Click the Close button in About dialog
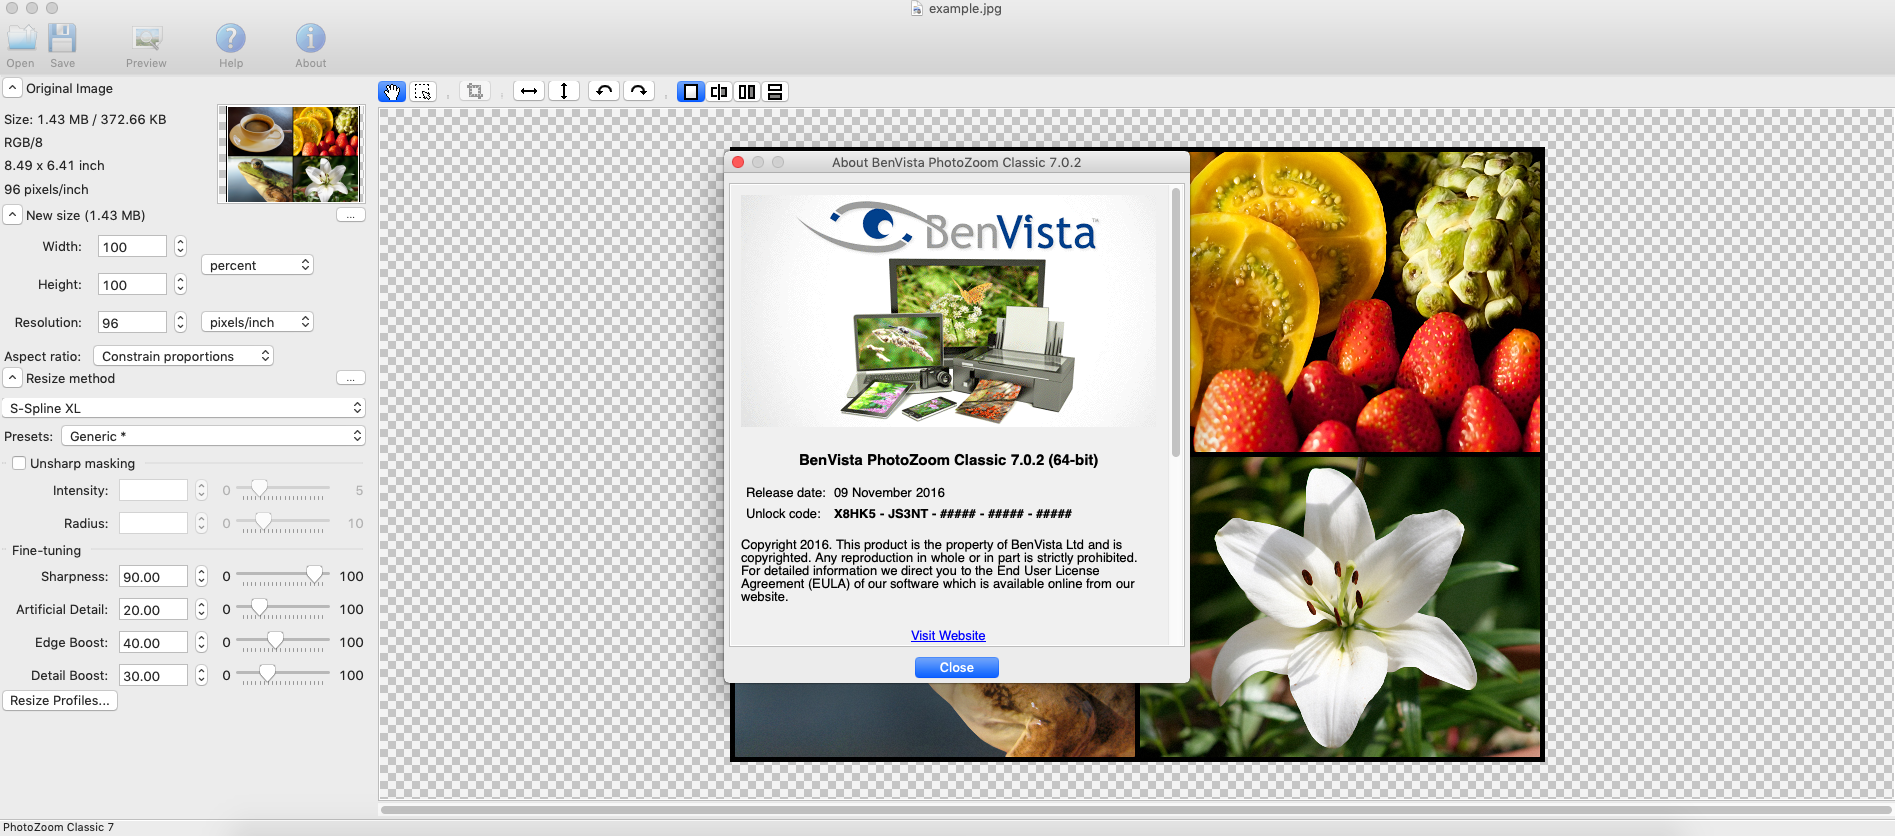 (956, 667)
